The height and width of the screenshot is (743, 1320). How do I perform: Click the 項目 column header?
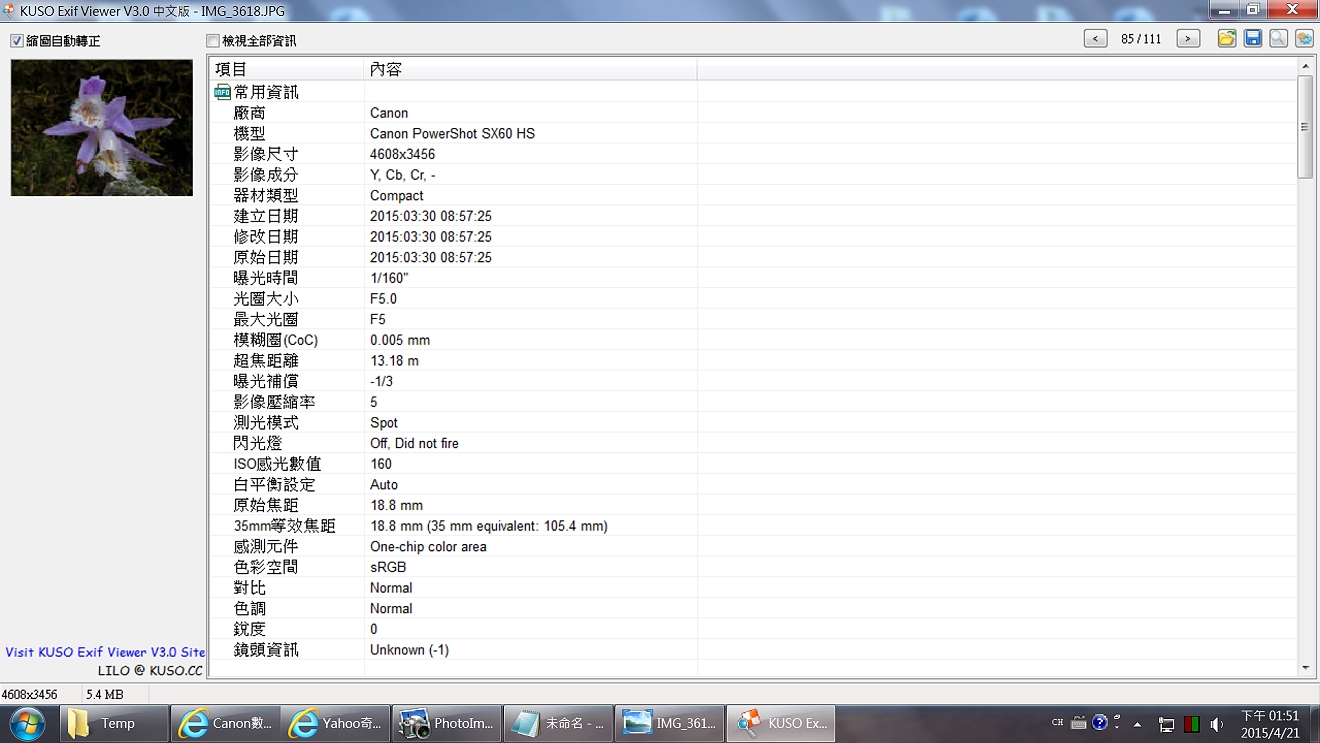click(287, 69)
